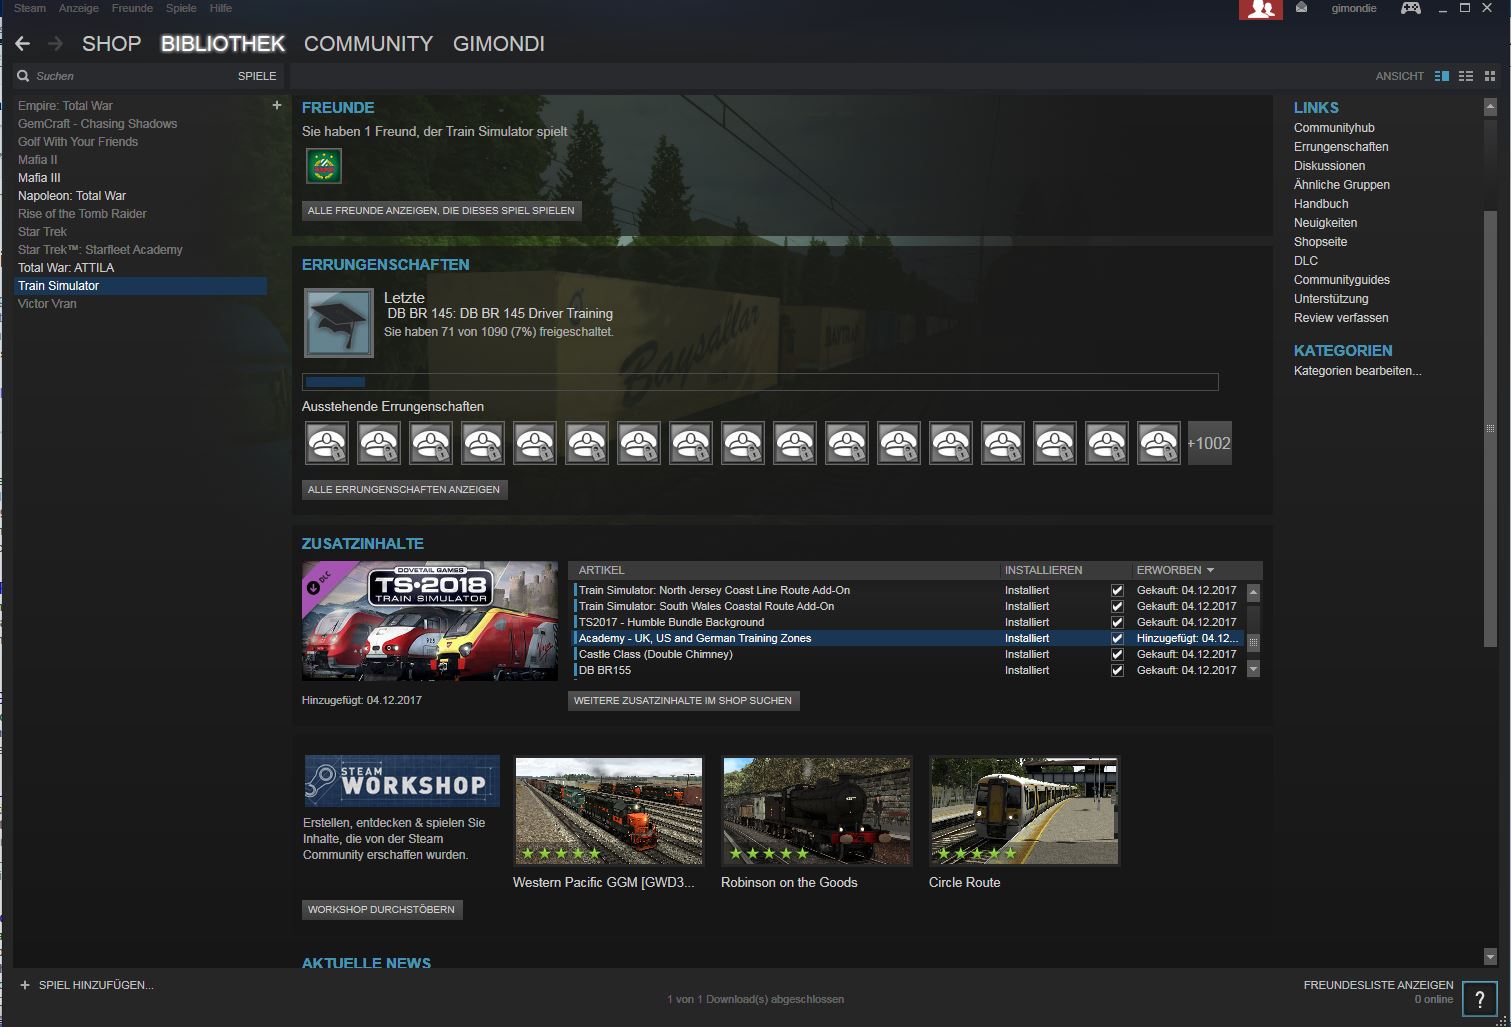Switch to detail view layout
Screen dimensions: 1511x1027
click(1442, 76)
